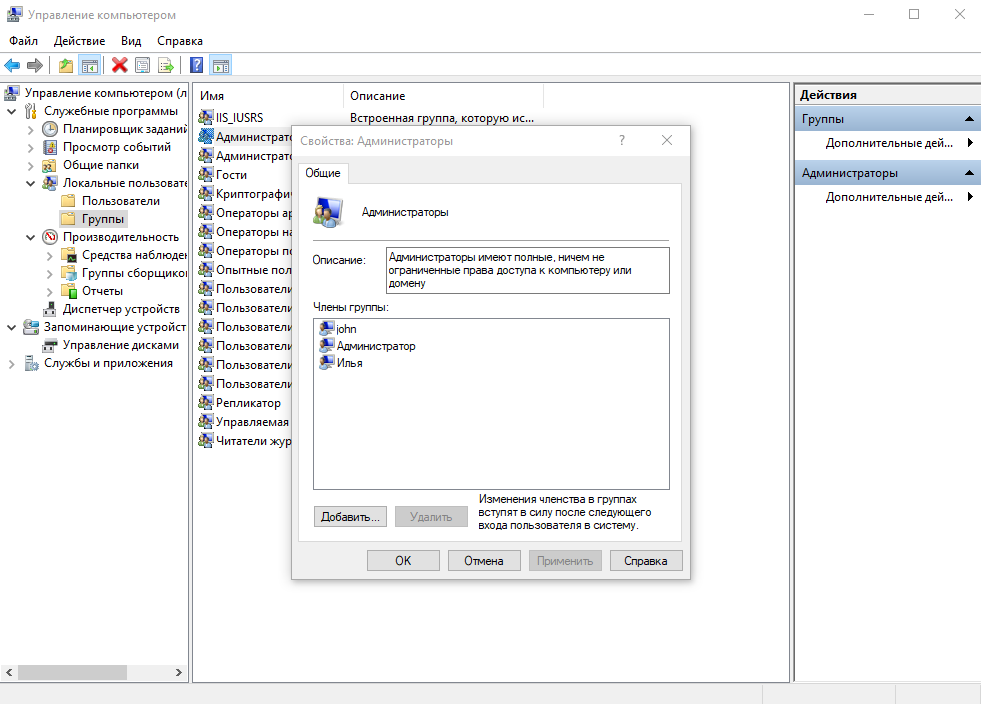
Task: Open the Properties toolbar icon
Action: tap(143, 65)
